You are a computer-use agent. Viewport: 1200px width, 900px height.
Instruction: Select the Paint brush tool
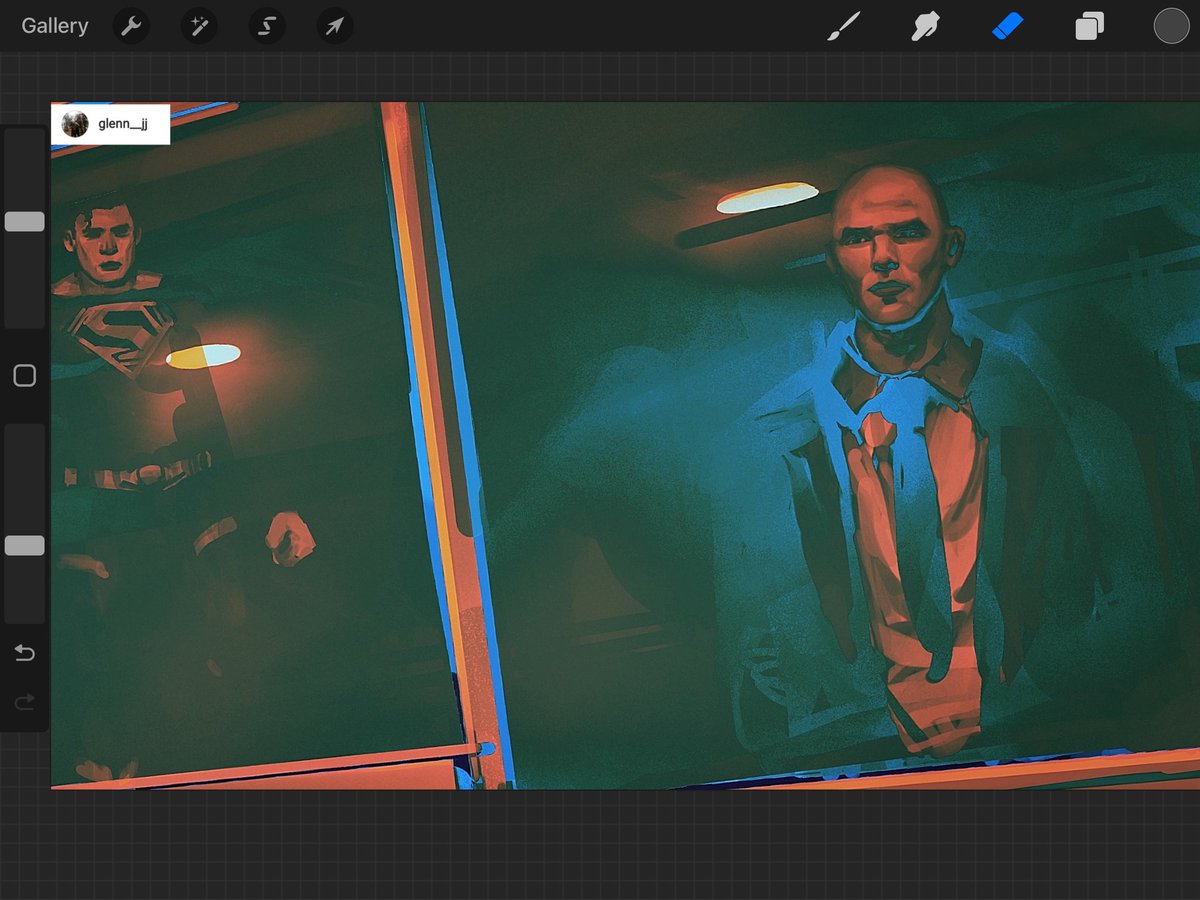pos(843,26)
